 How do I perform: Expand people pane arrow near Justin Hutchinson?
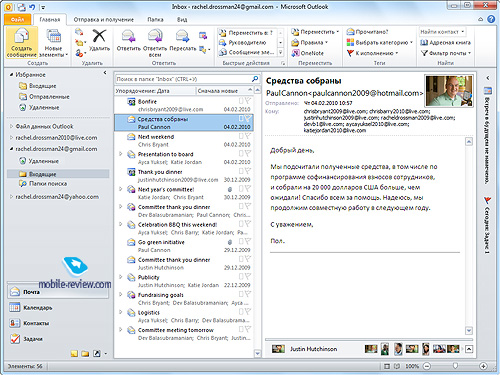click(x=469, y=349)
